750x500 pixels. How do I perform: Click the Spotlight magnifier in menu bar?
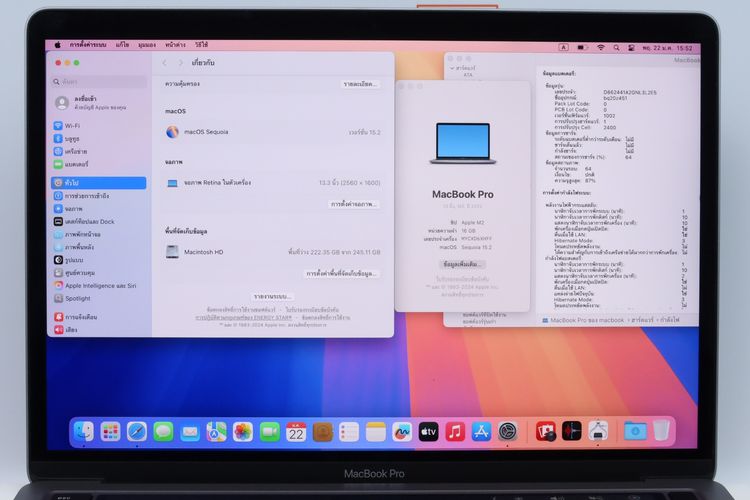[617, 48]
